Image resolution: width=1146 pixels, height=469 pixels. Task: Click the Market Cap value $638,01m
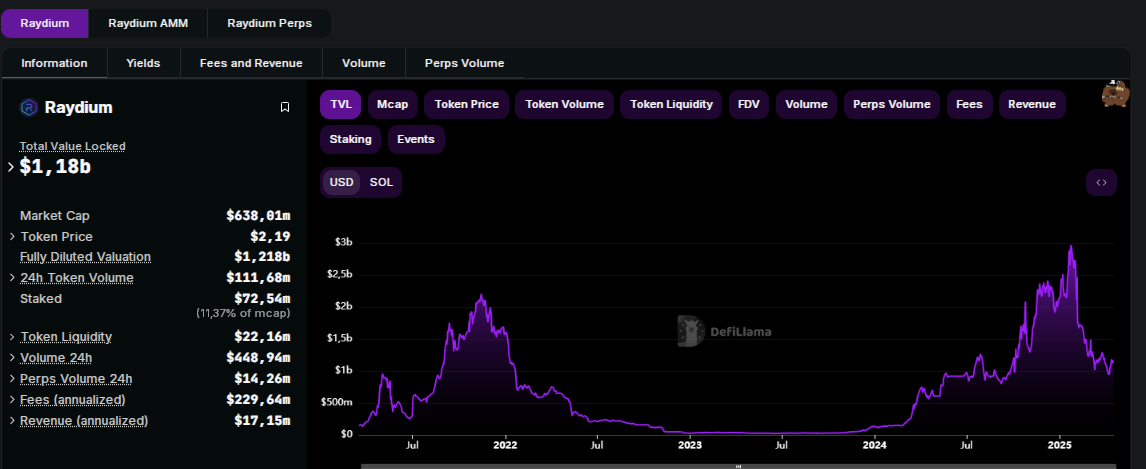tap(258, 216)
